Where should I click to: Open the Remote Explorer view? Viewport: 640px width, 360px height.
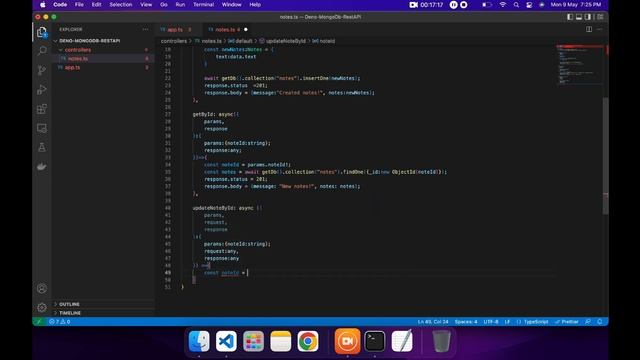(x=42, y=128)
